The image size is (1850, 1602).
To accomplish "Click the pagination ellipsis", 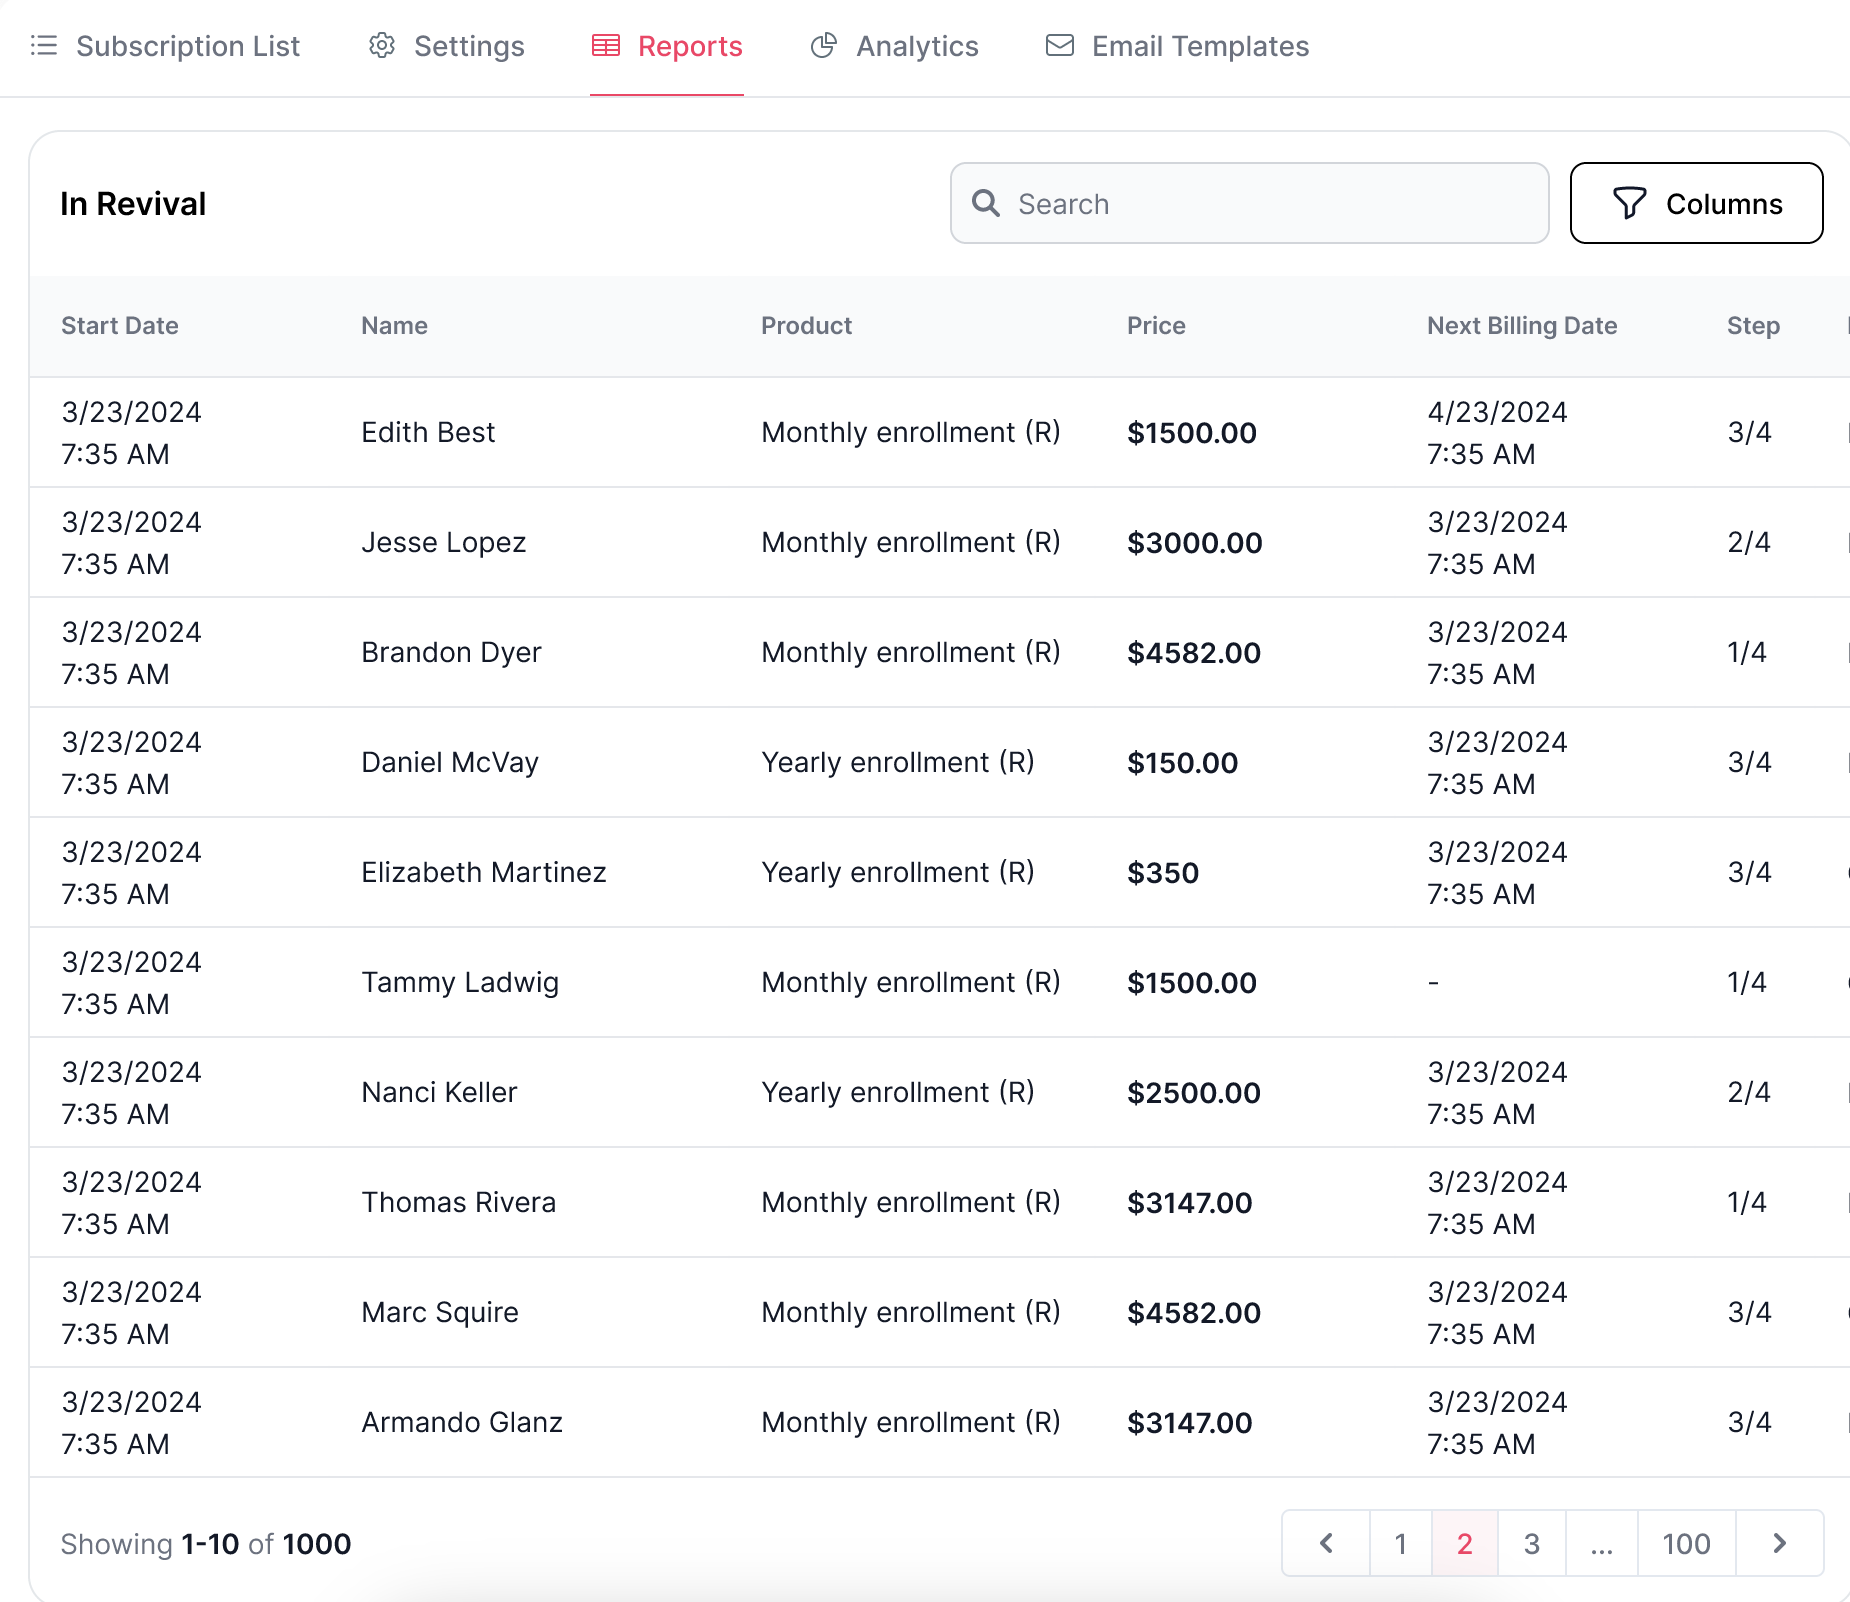I will tap(1601, 1543).
